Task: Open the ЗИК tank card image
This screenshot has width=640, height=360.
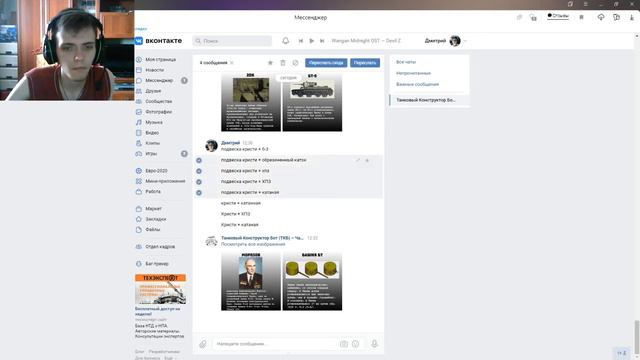Action: (x=251, y=102)
